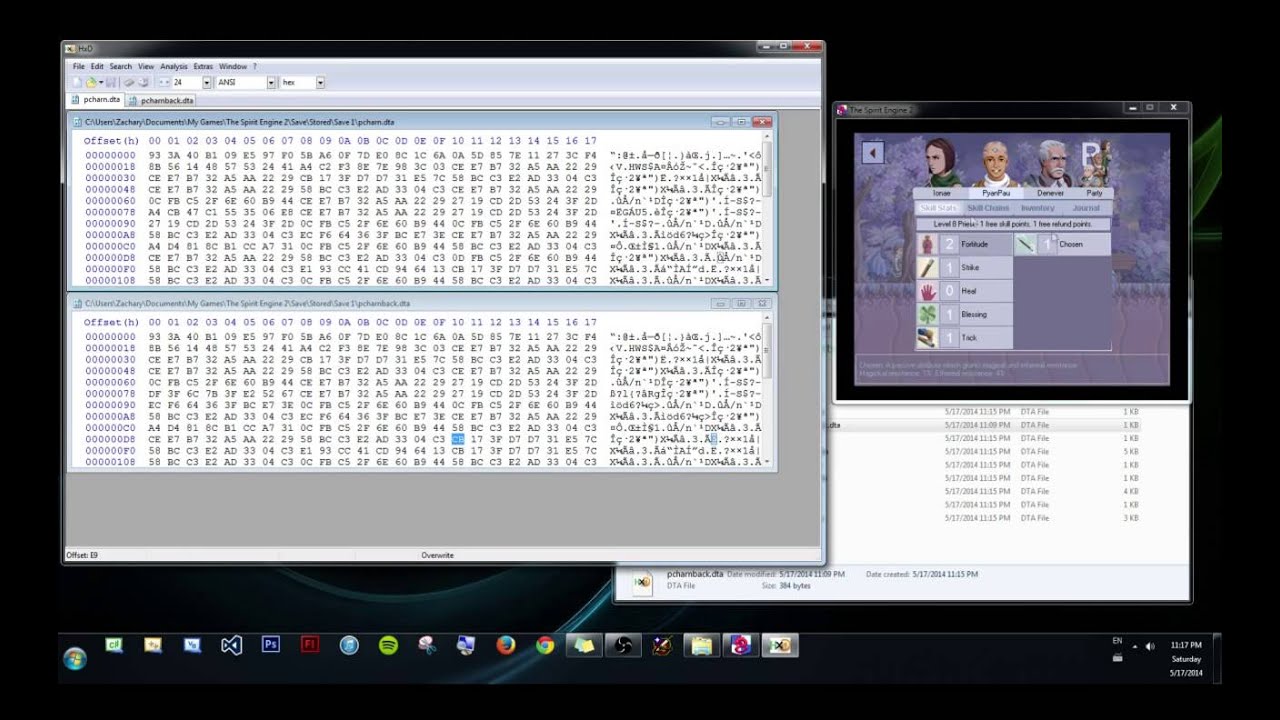Click the Chosen skill icon

coord(1025,244)
